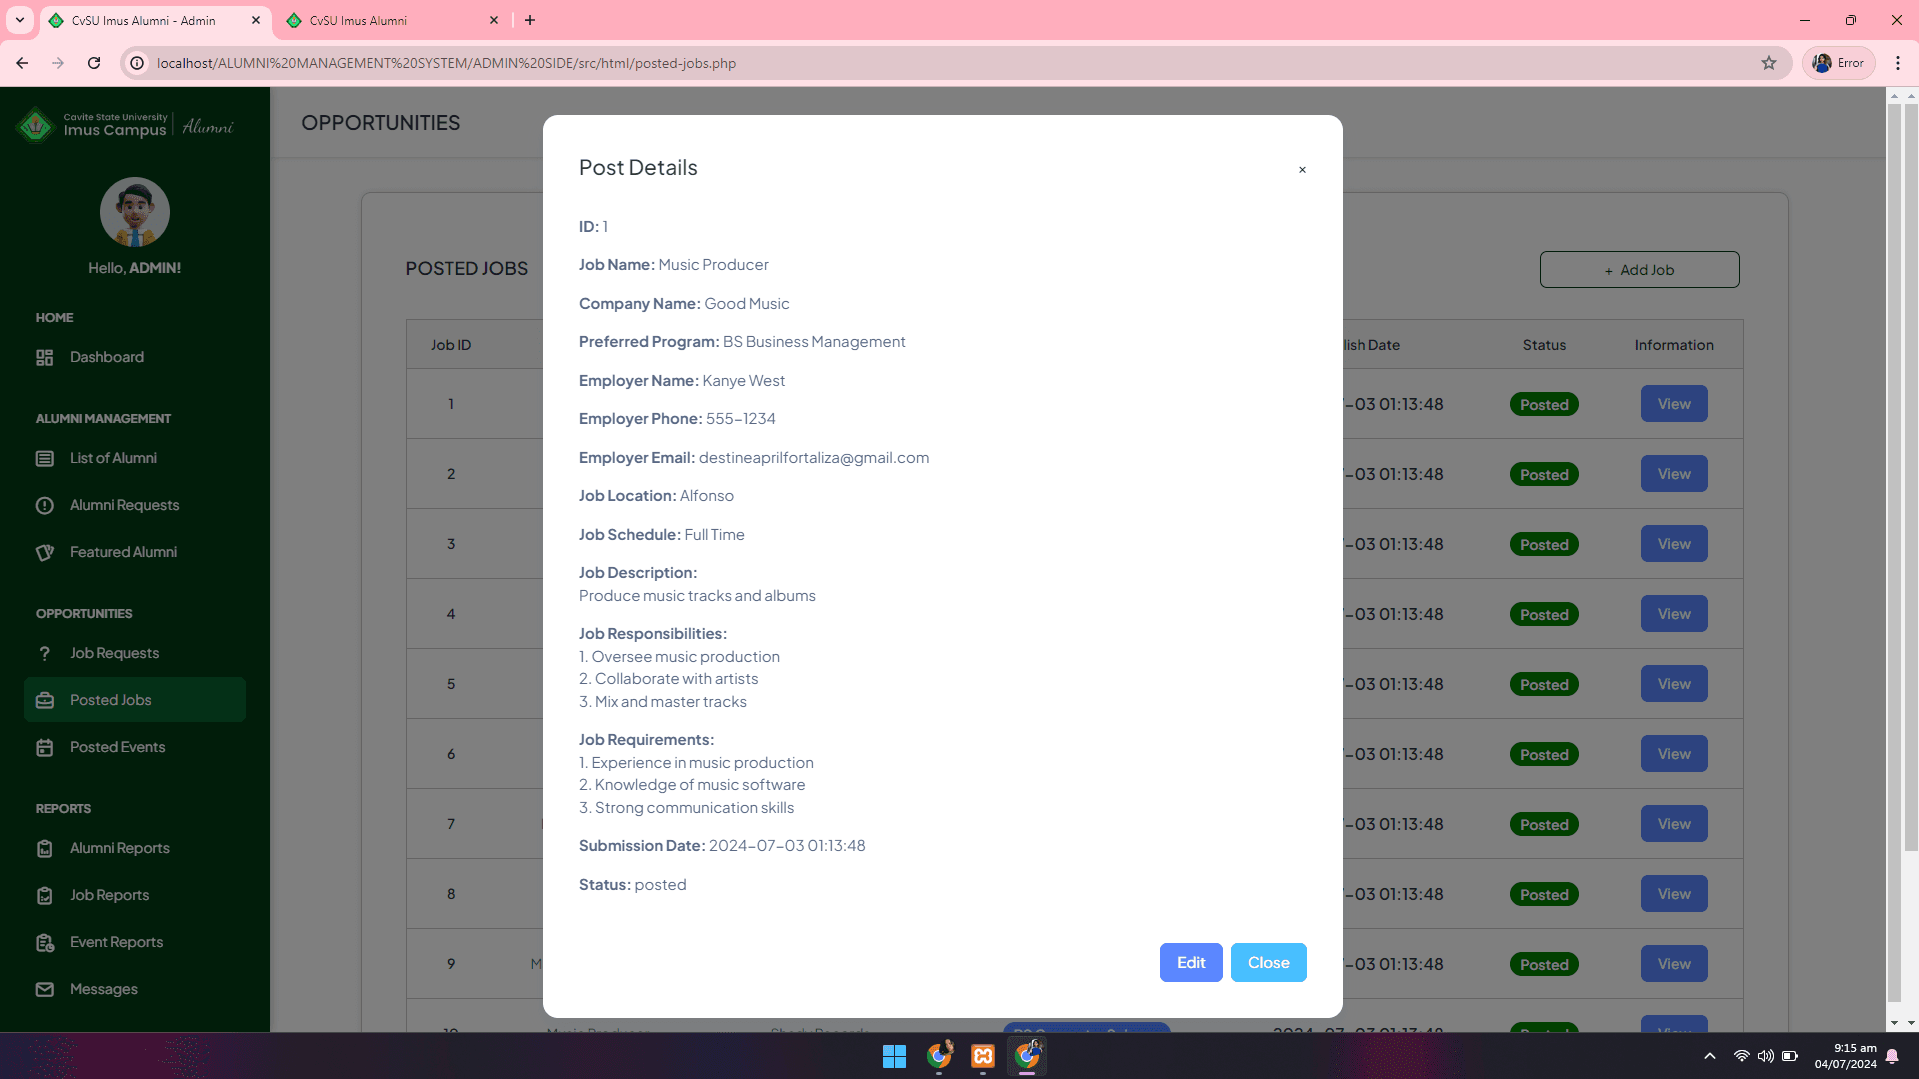
Task: Open Posted Events in sidebar
Action: pyautogui.click(x=118, y=747)
